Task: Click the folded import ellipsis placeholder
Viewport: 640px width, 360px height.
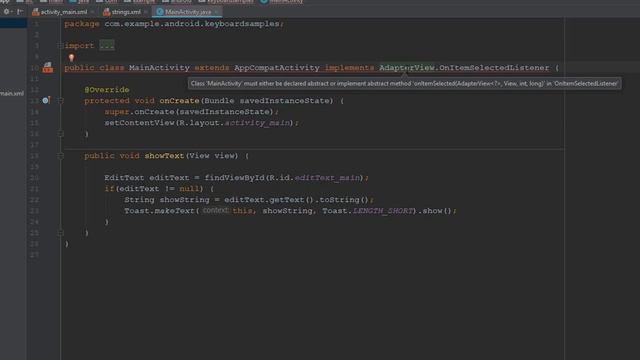Action: tap(107, 46)
